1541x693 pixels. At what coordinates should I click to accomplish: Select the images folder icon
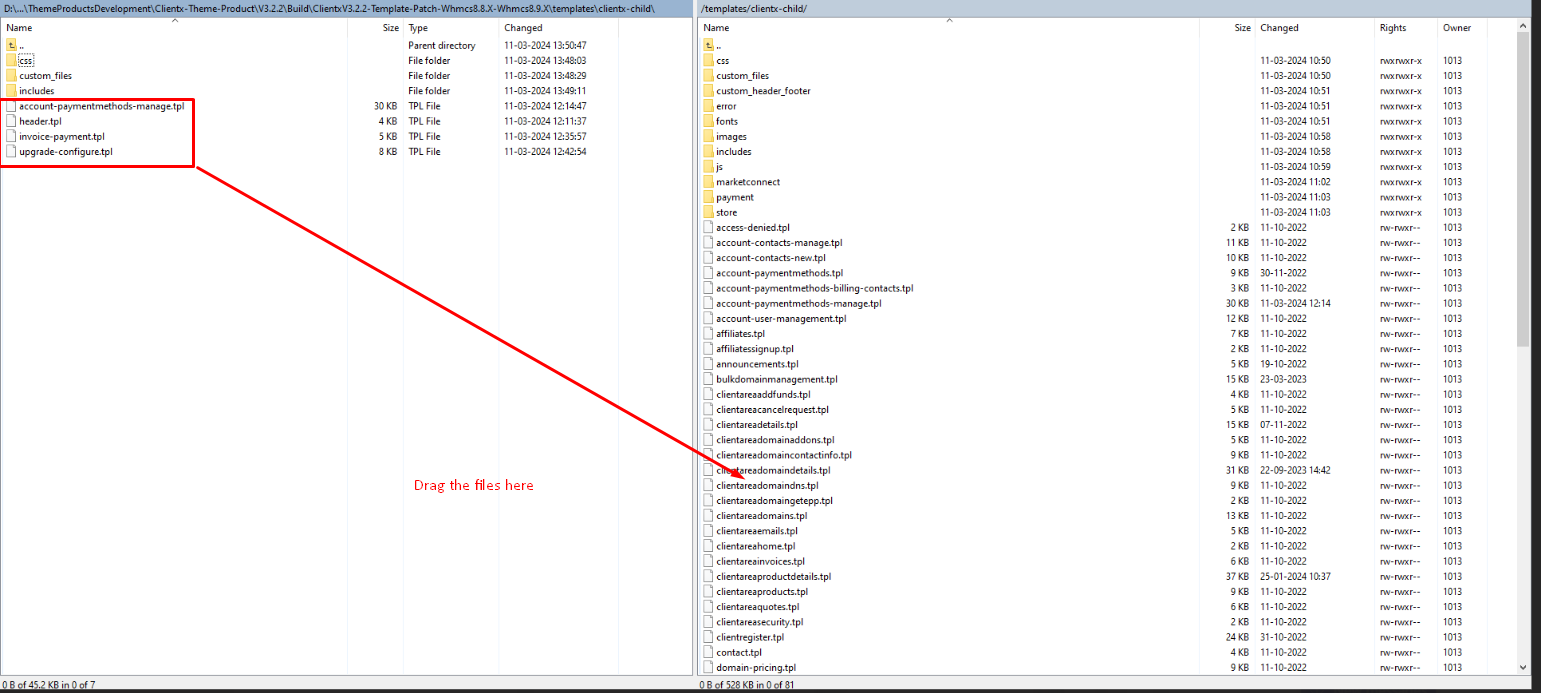coord(708,137)
